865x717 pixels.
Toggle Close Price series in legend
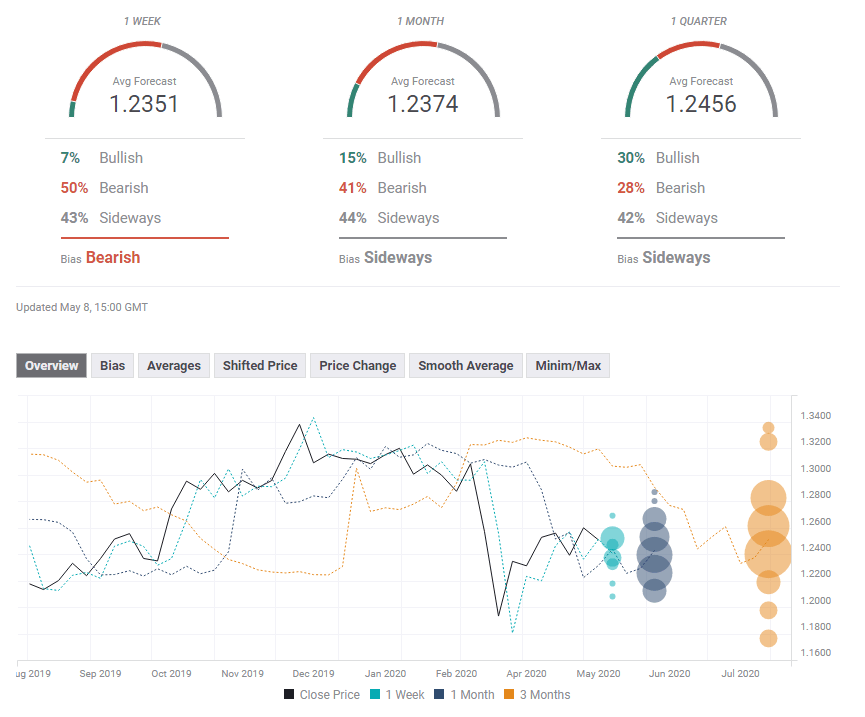point(322,695)
